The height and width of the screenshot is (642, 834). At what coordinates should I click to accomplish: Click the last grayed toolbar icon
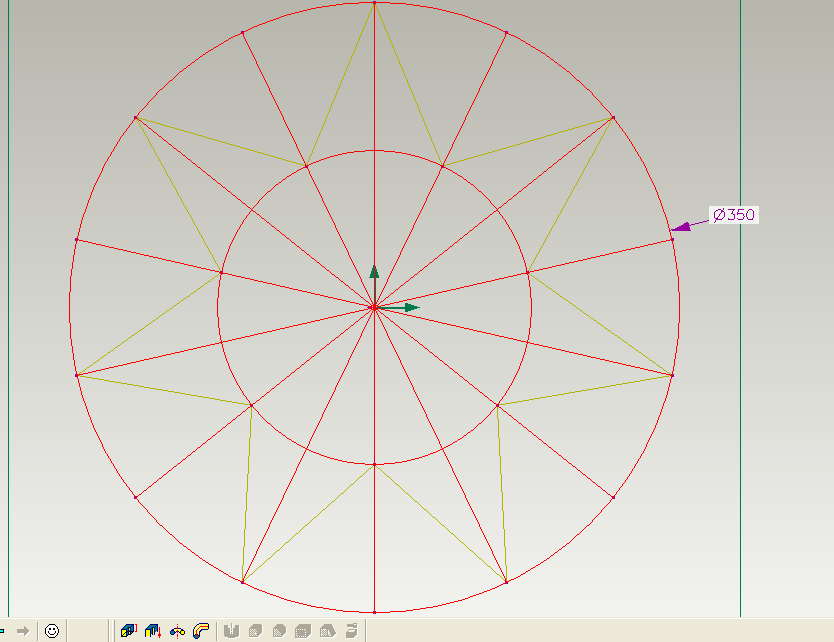(x=350, y=630)
